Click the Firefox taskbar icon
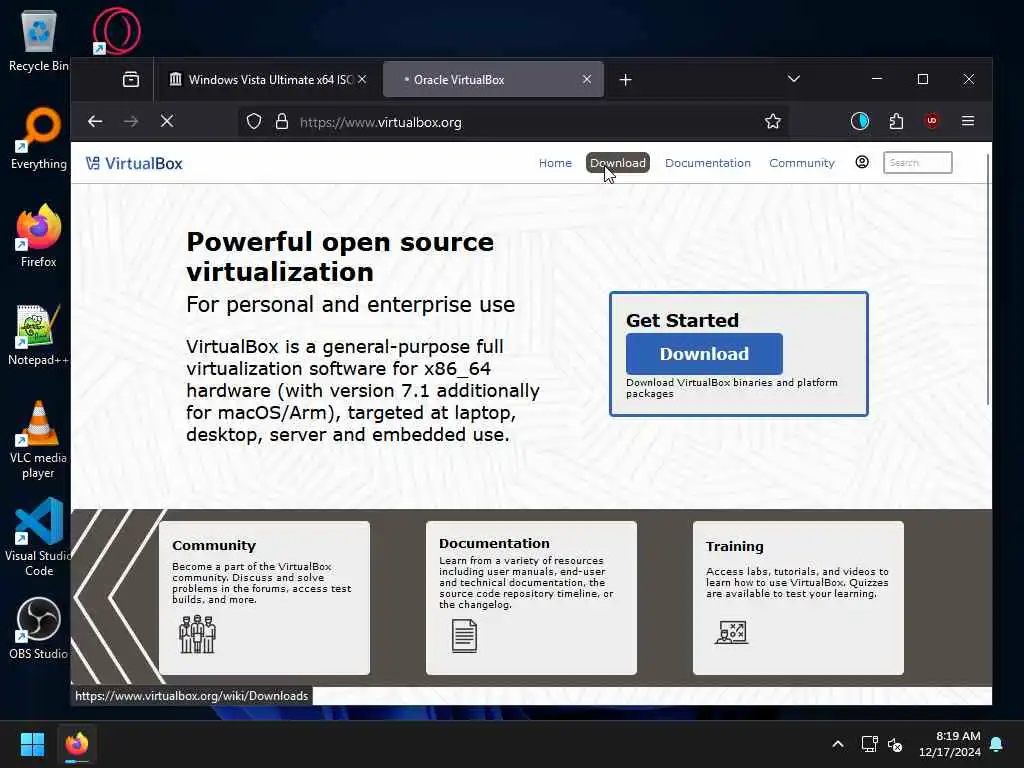1024x768 pixels. [77, 744]
